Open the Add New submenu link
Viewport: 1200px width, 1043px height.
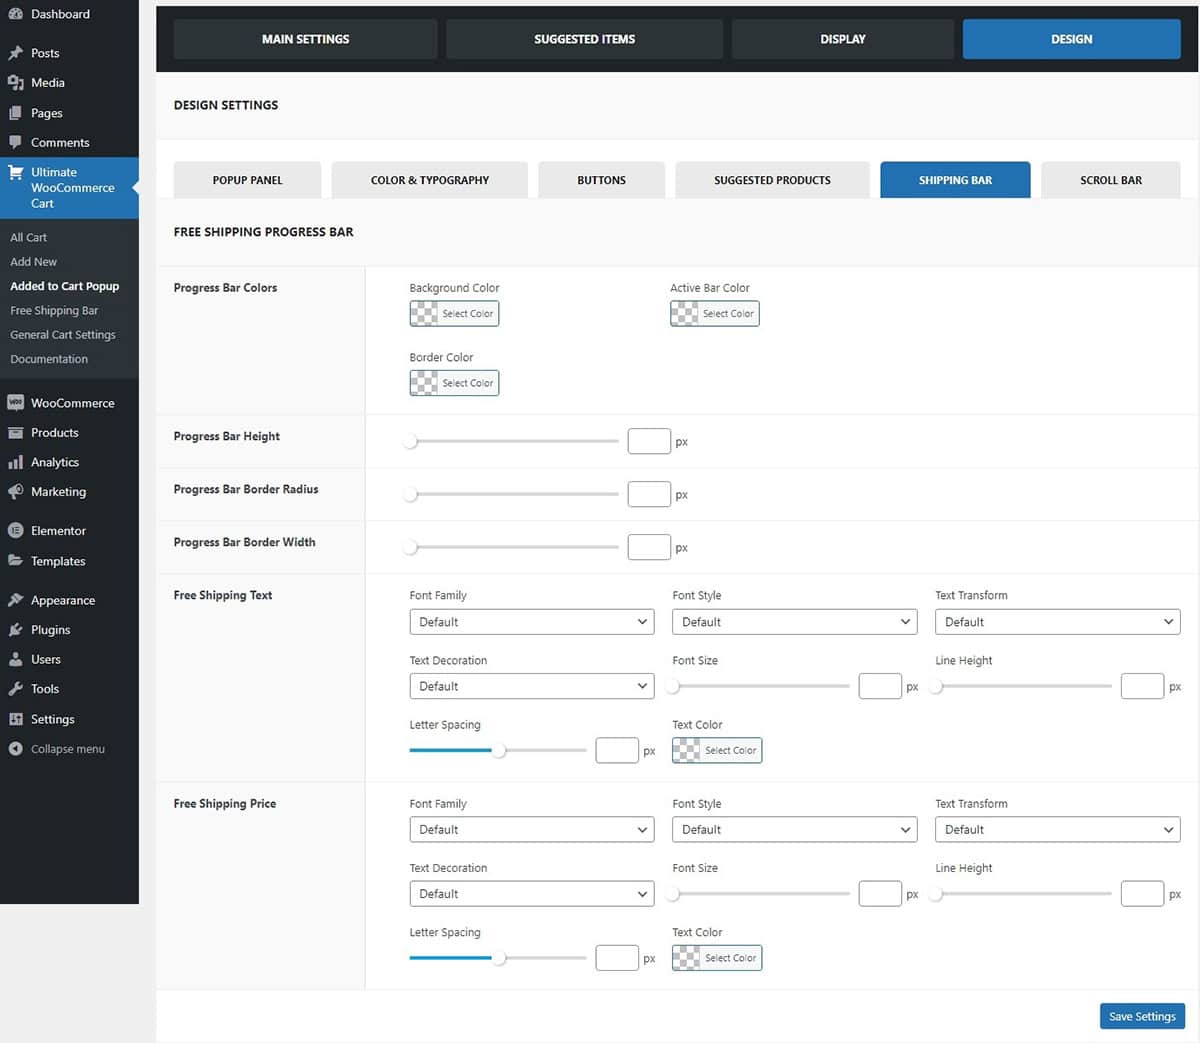(x=34, y=262)
